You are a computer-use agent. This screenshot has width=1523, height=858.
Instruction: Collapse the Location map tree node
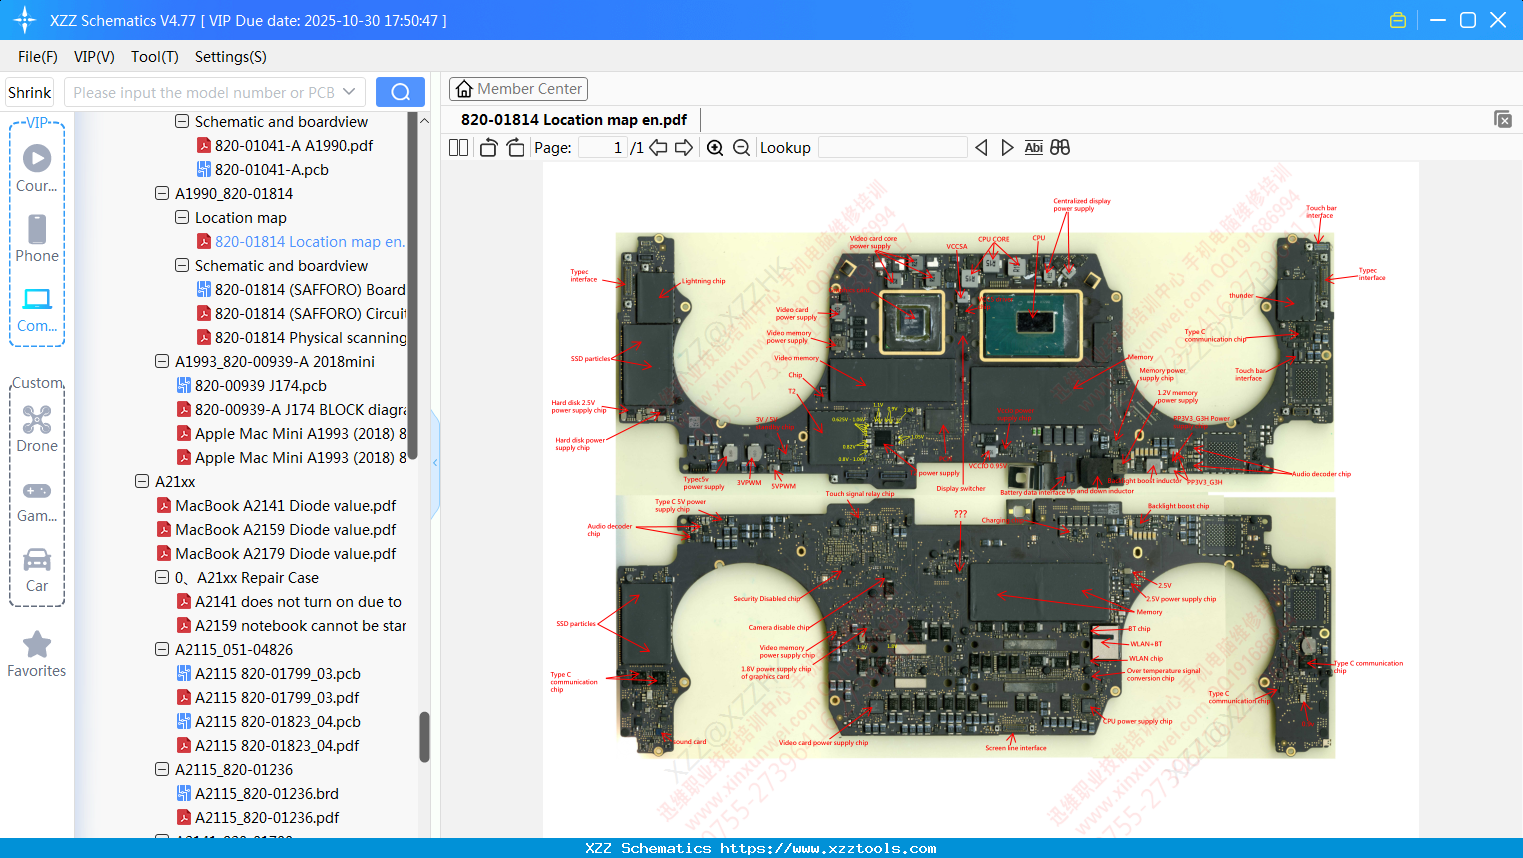182,217
